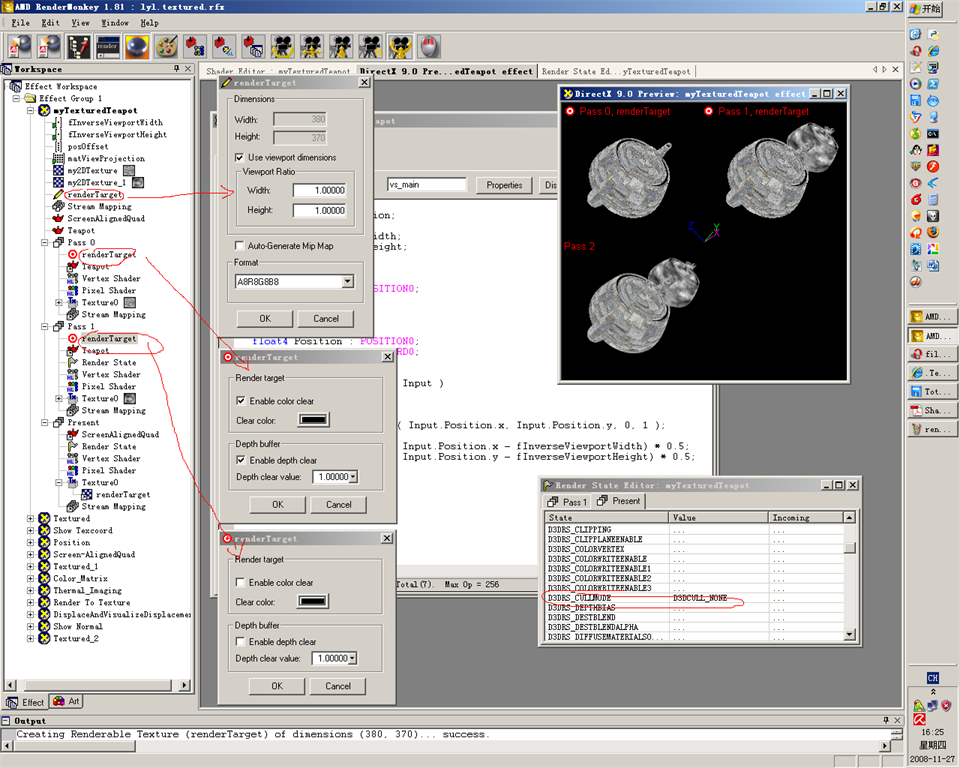Enable Auto-Generate Mip Map checkbox
The image size is (960, 768).
[239, 246]
